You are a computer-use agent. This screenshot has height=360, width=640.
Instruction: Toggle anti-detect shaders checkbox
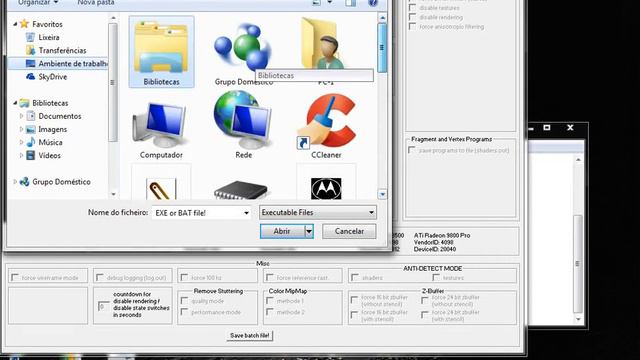(355, 277)
